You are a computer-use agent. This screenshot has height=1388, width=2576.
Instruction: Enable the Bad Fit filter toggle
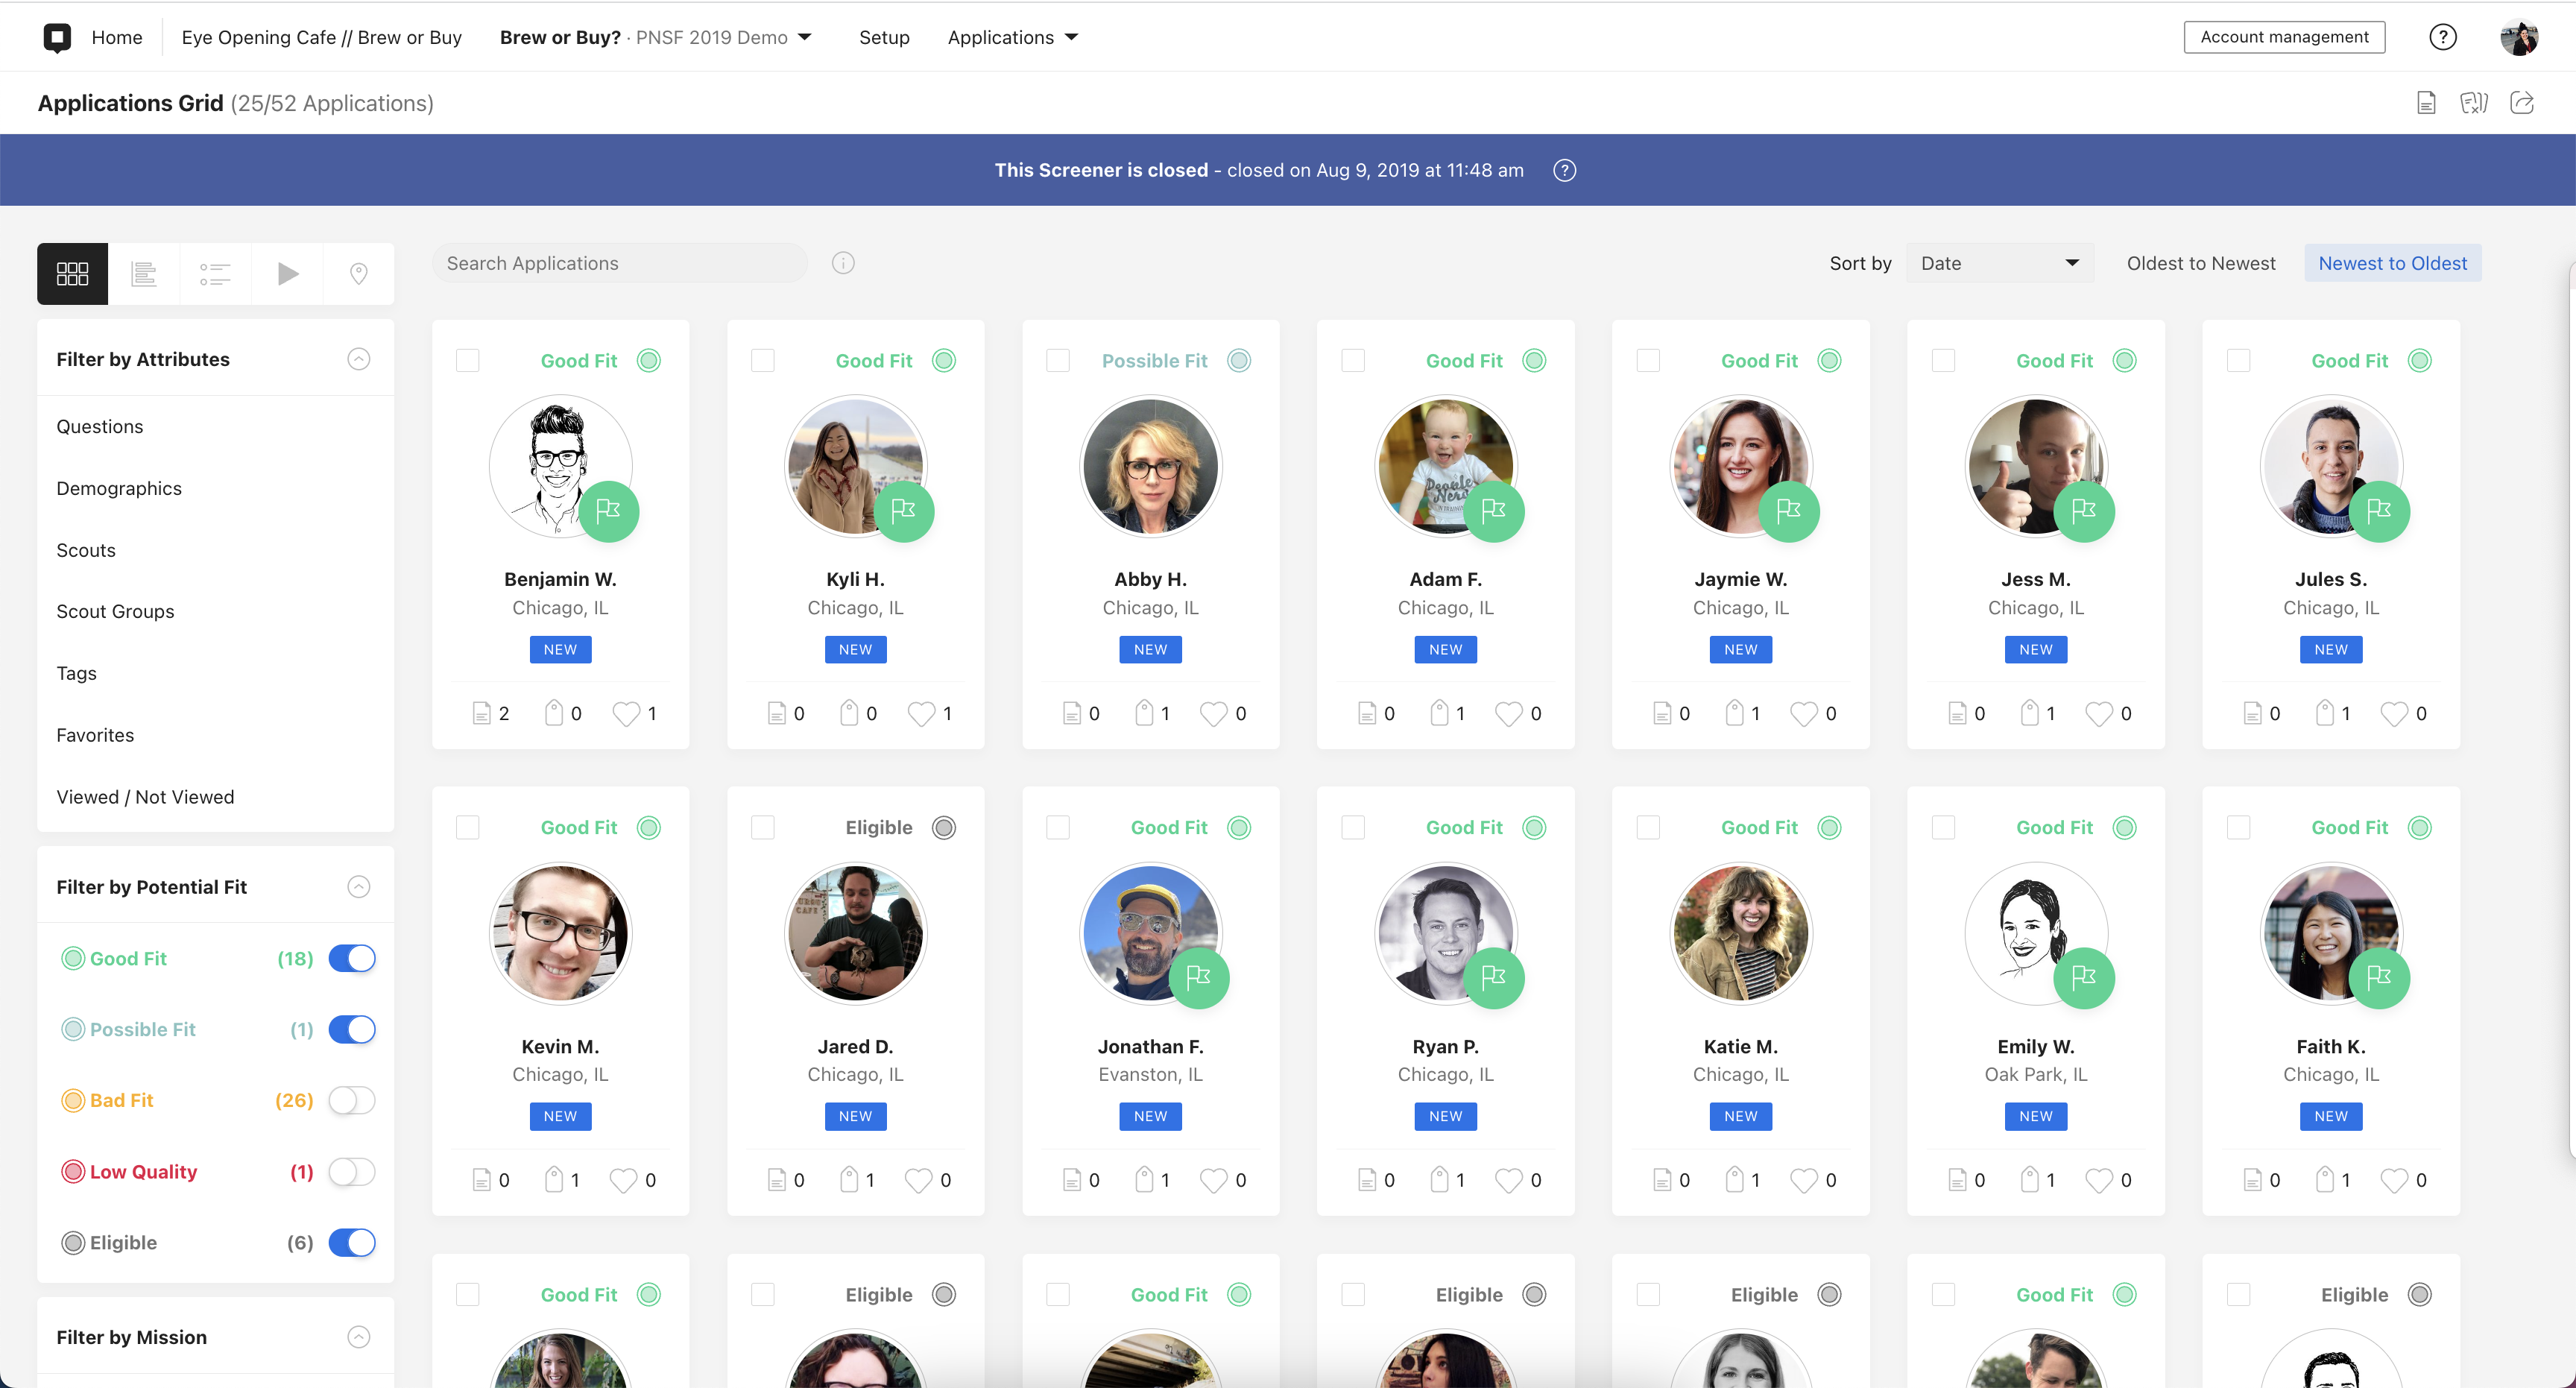(x=352, y=1100)
